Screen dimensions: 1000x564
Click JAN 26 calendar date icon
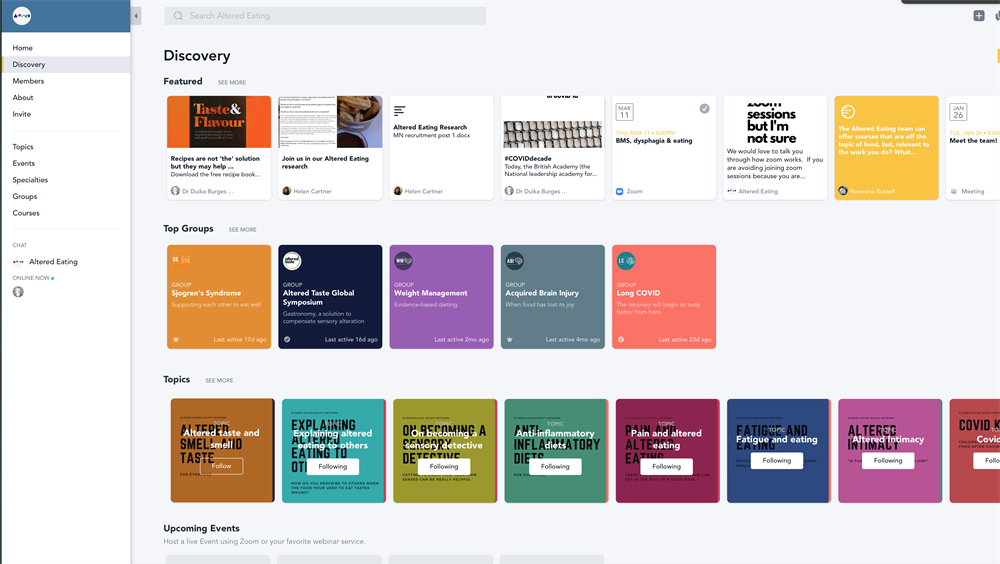click(x=958, y=112)
